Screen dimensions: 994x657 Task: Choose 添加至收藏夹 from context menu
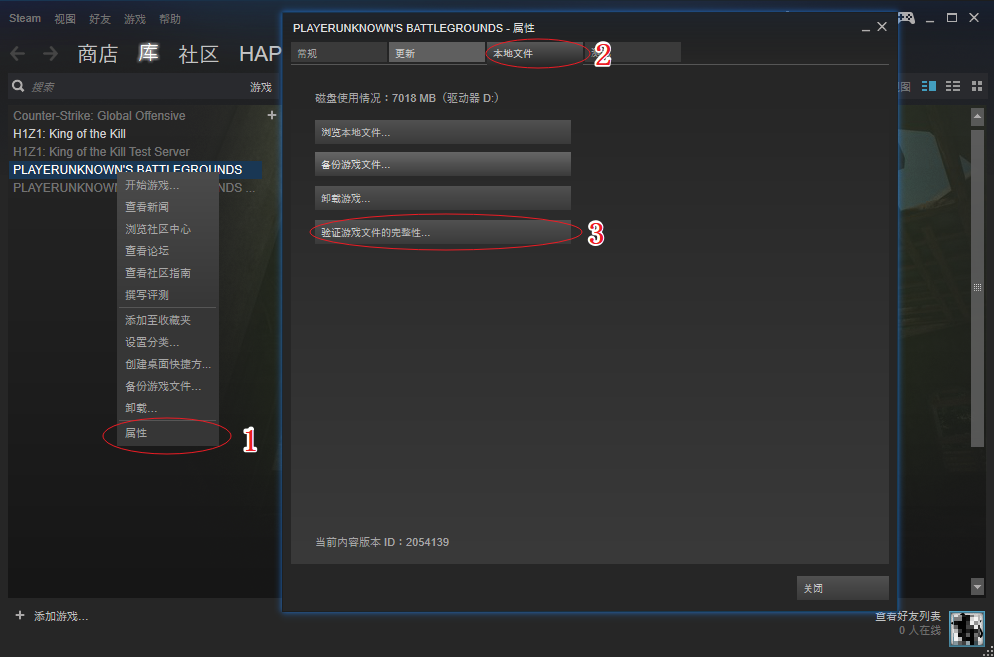pyautogui.click(x=168, y=320)
